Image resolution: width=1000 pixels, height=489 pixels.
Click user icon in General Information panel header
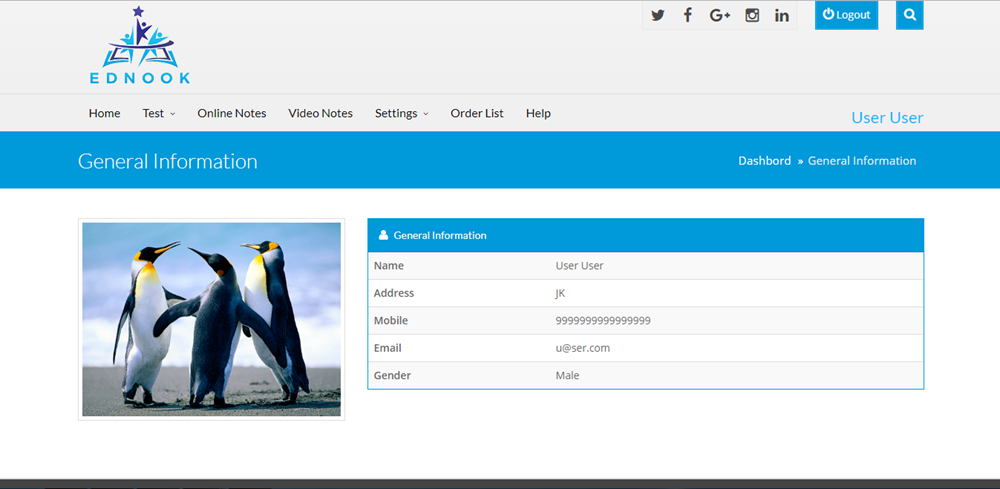click(383, 236)
